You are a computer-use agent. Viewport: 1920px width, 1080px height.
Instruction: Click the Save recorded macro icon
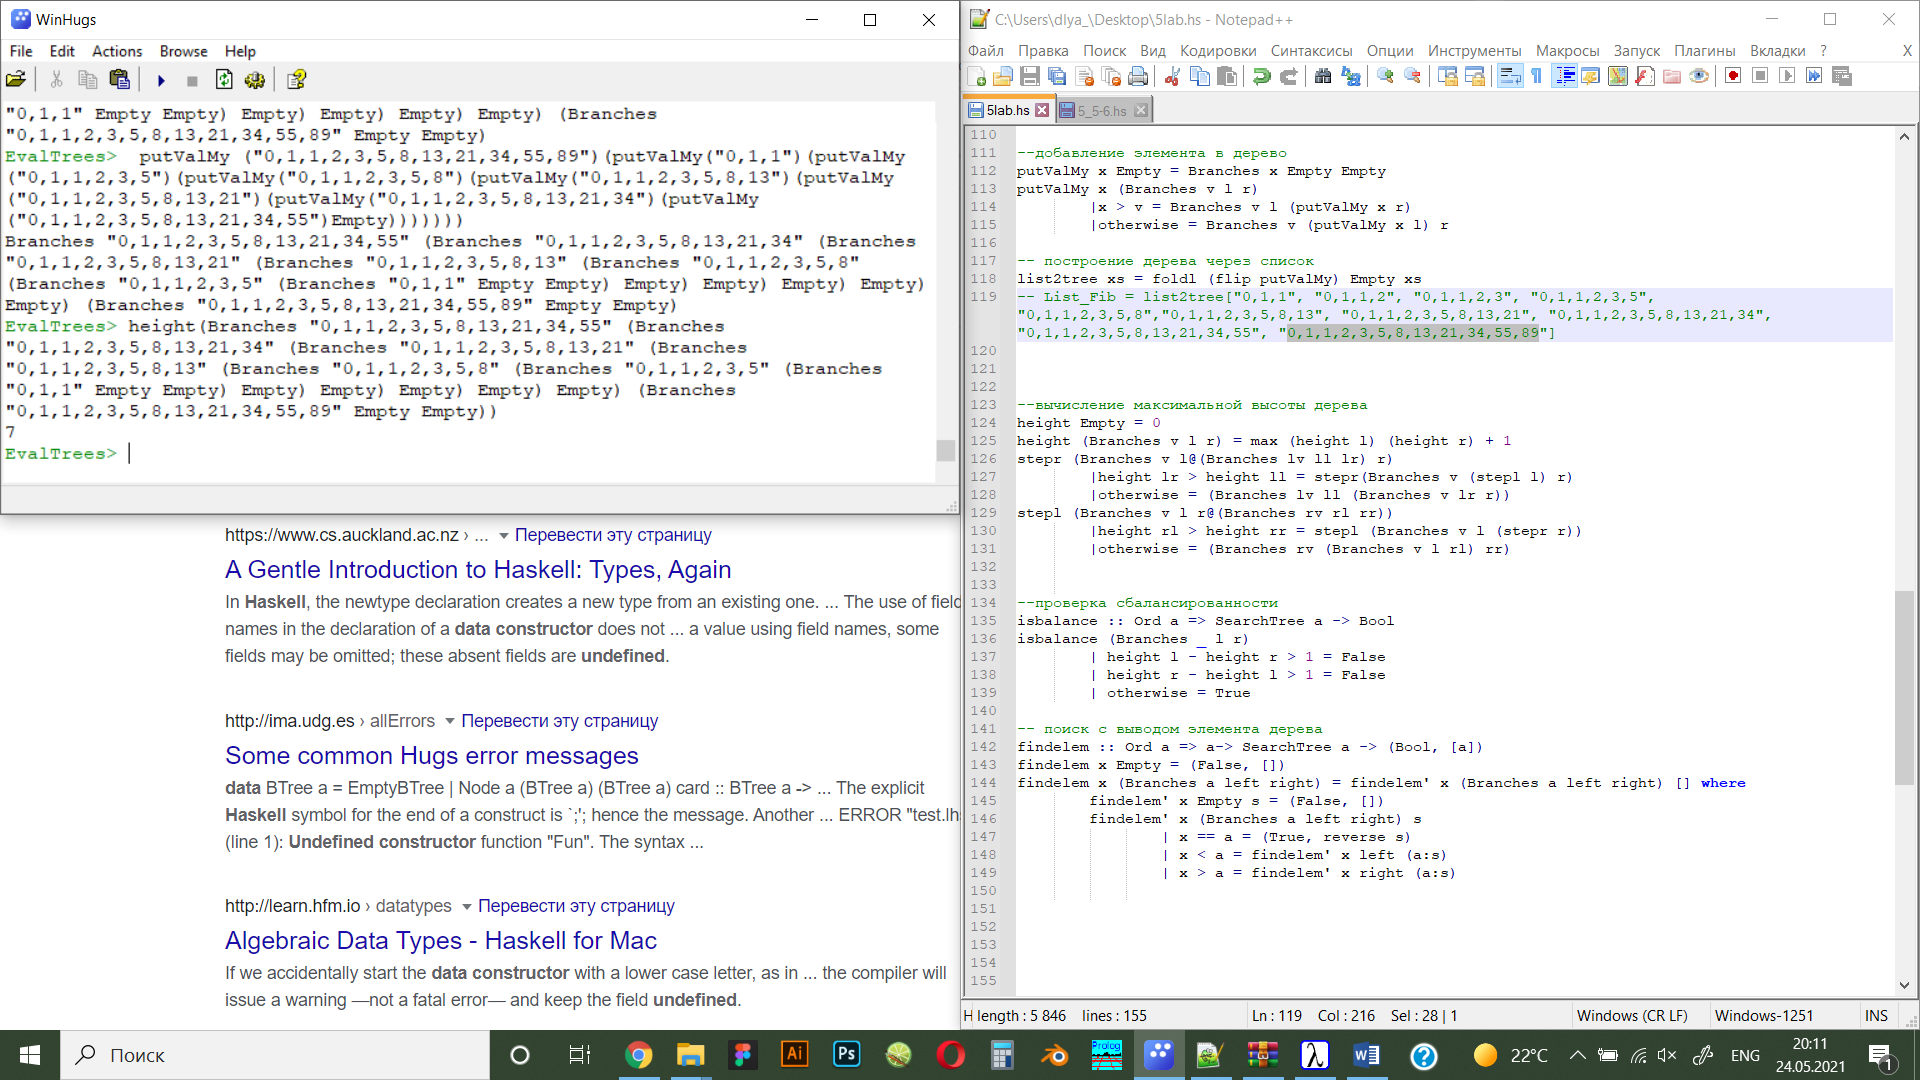[1842, 77]
